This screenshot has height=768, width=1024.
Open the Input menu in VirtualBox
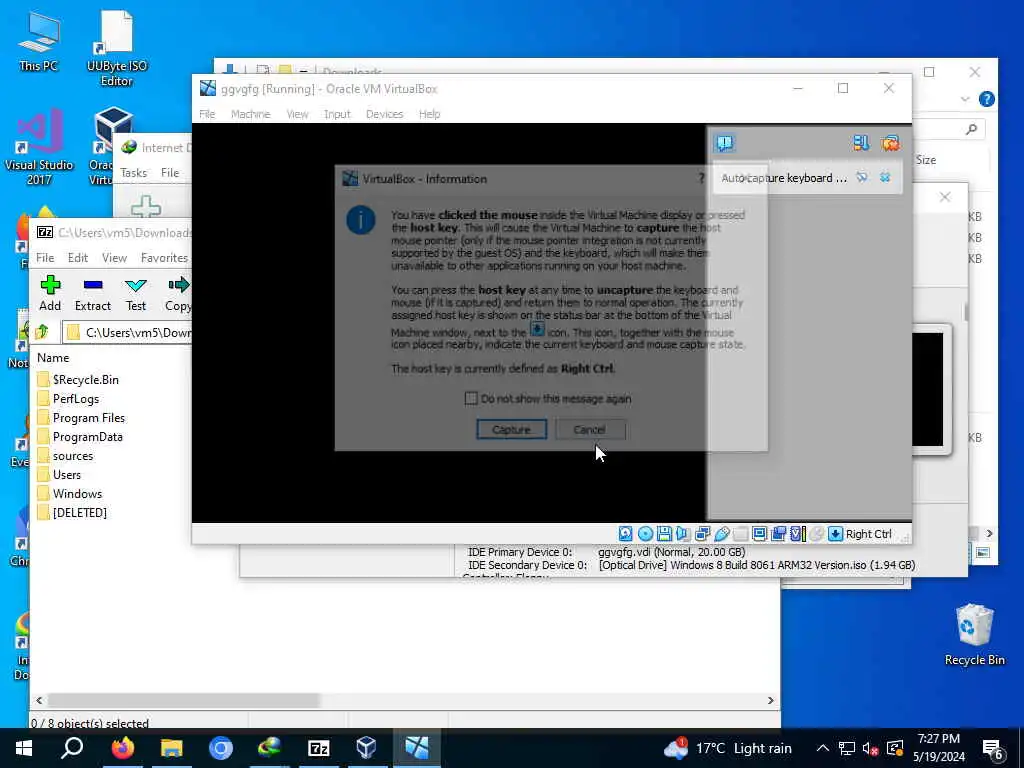point(337,114)
